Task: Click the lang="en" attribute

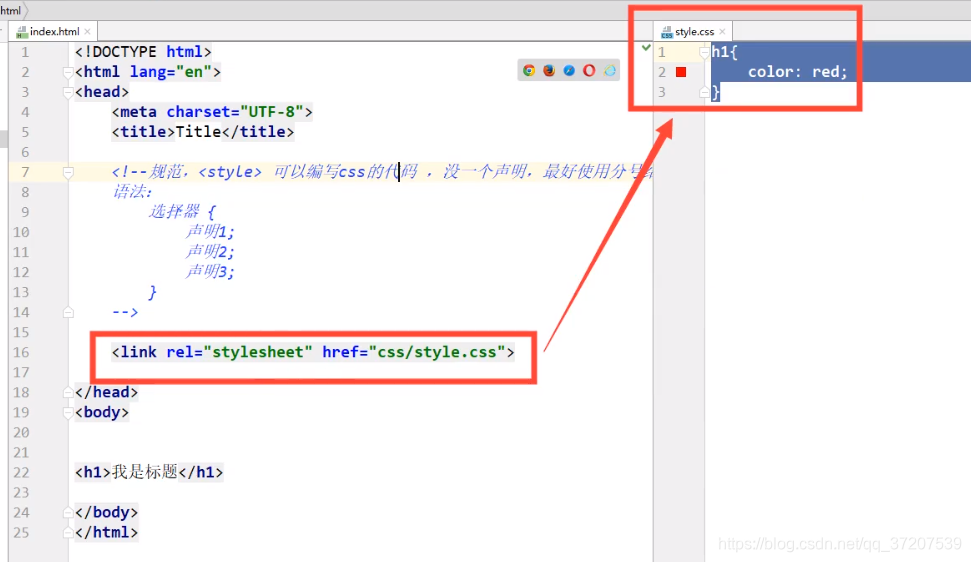Action: tap(170, 72)
